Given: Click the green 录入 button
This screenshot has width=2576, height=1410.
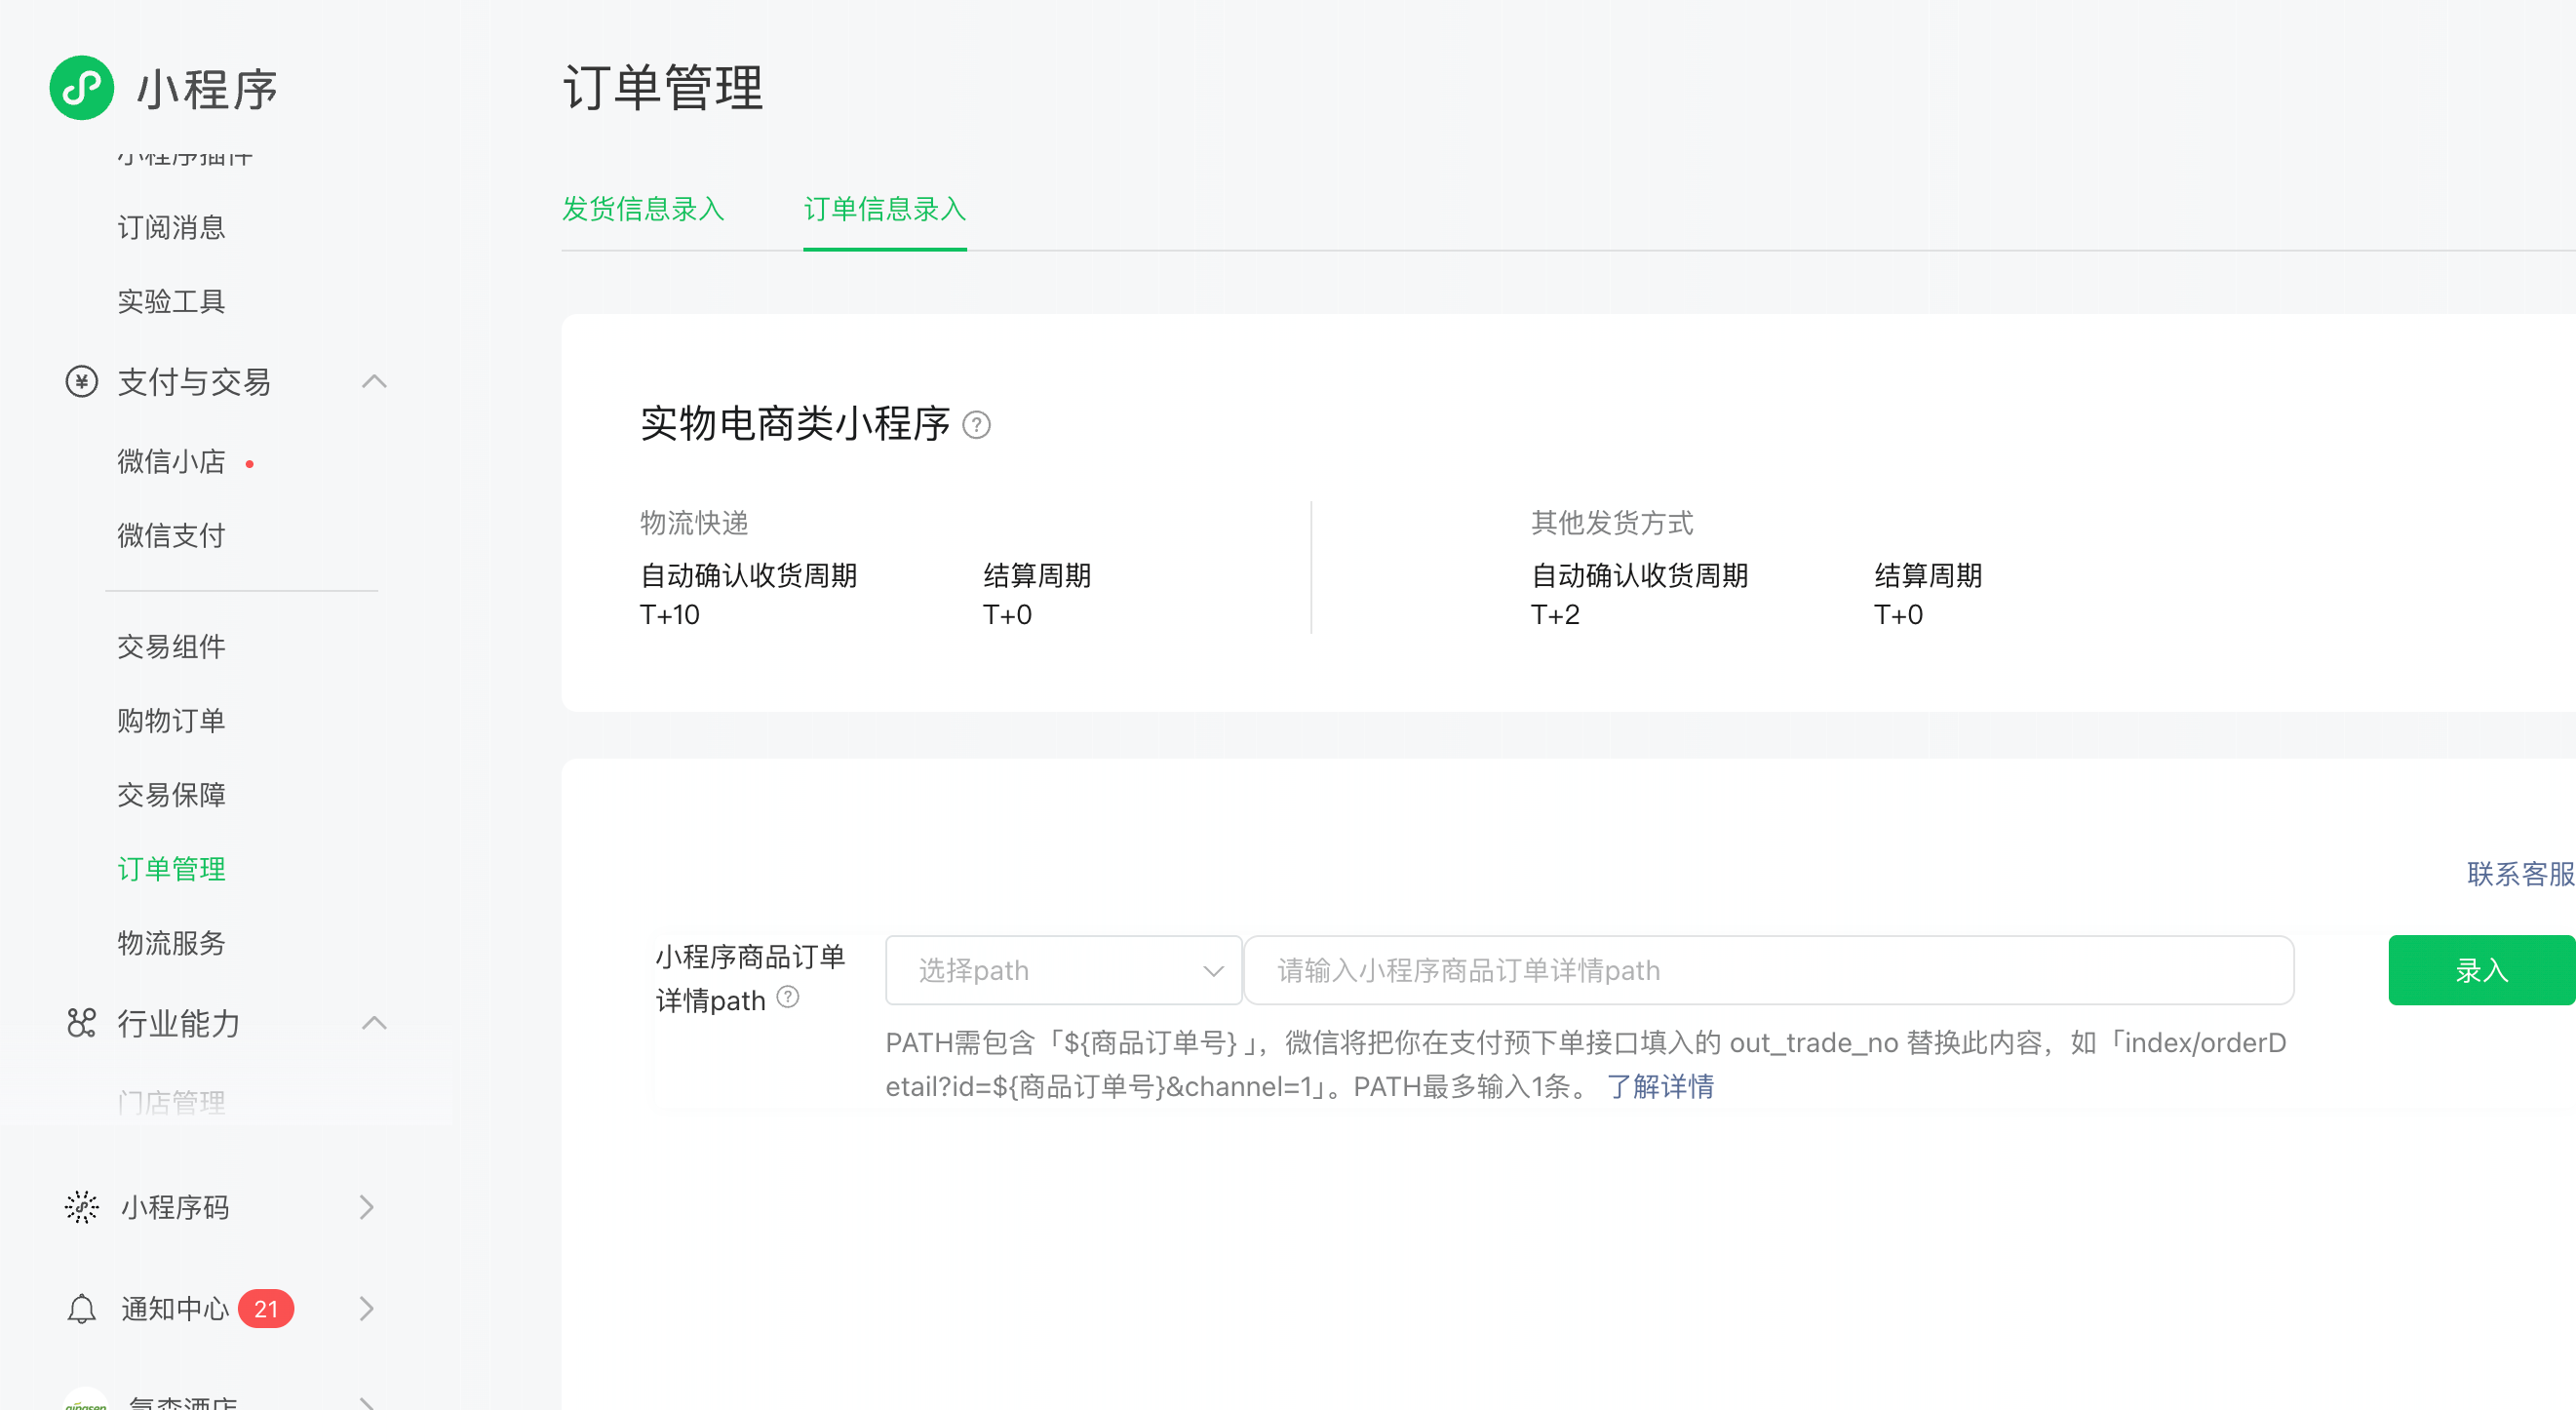Looking at the screenshot, I should pos(2480,970).
